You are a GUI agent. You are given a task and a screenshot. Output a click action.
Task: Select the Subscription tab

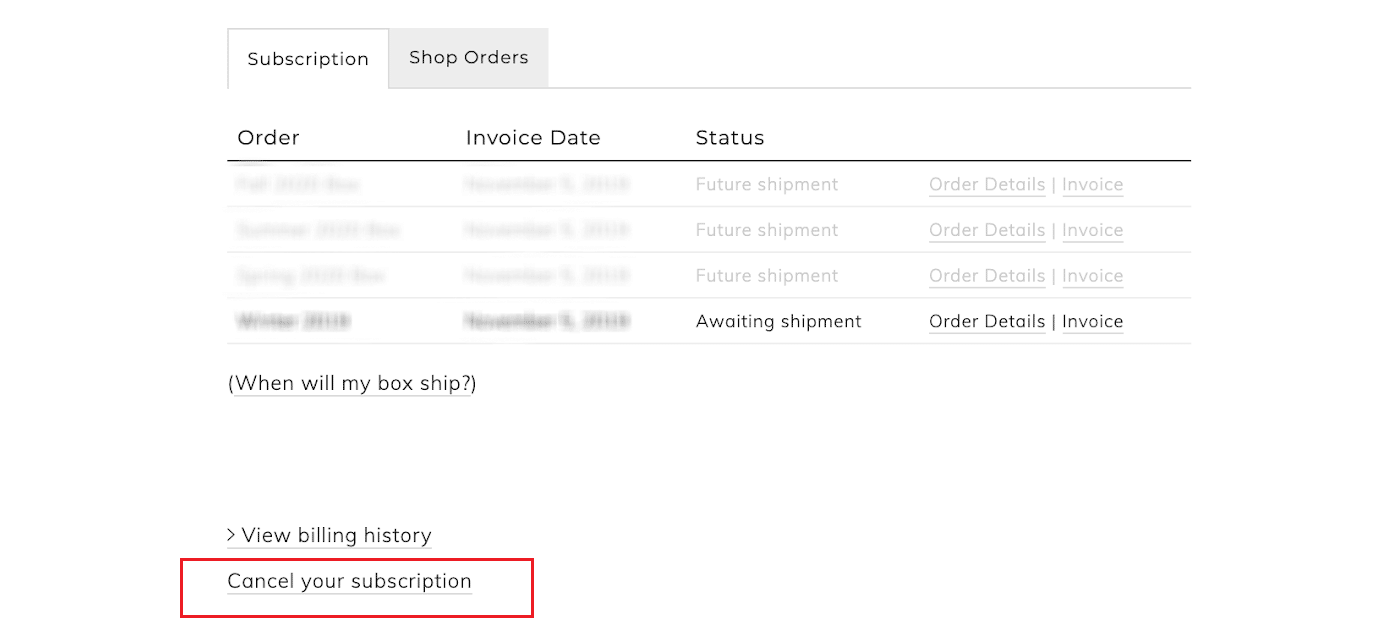pyautogui.click(x=308, y=59)
